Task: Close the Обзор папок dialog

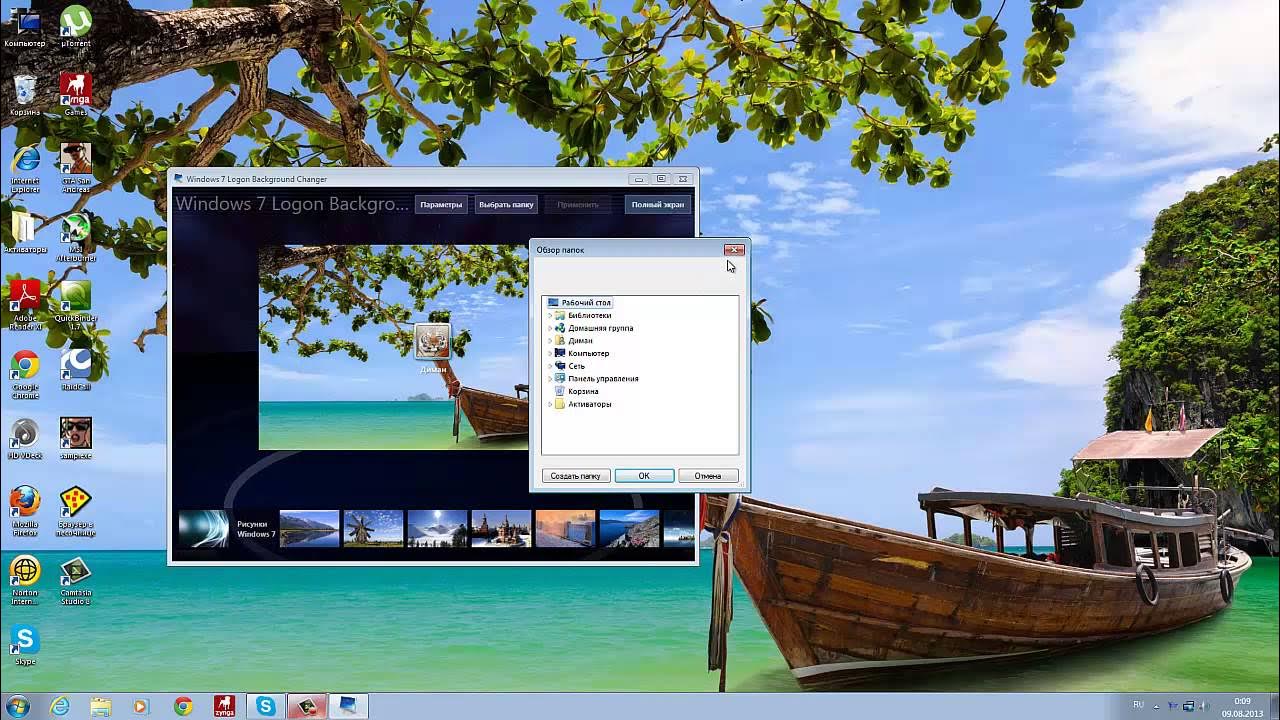Action: tap(734, 249)
